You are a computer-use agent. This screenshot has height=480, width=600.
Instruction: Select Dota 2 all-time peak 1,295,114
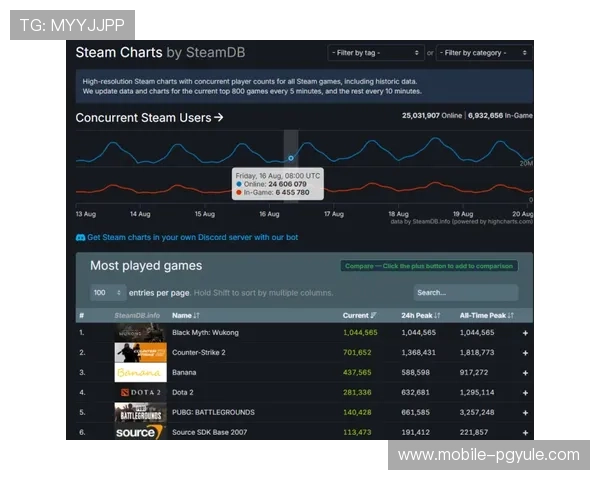pyautogui.click(x=477, y=392)
